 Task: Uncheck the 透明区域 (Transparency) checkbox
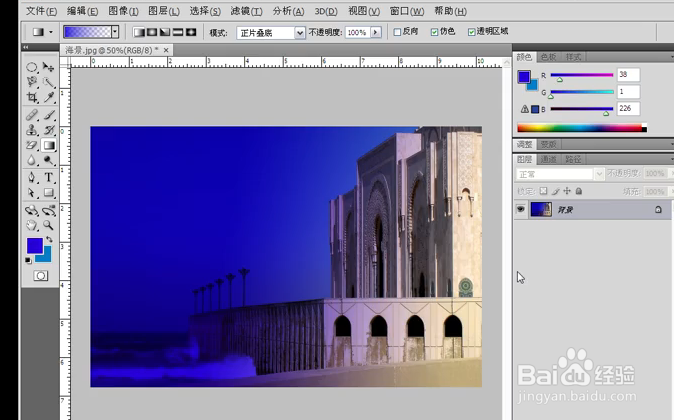pos(472,32)
